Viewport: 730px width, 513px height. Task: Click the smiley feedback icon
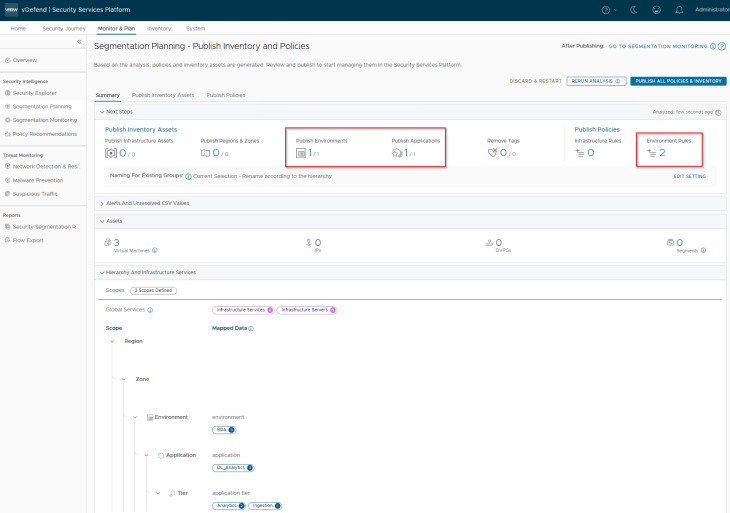pyautogui.click(x=655, y=9)
